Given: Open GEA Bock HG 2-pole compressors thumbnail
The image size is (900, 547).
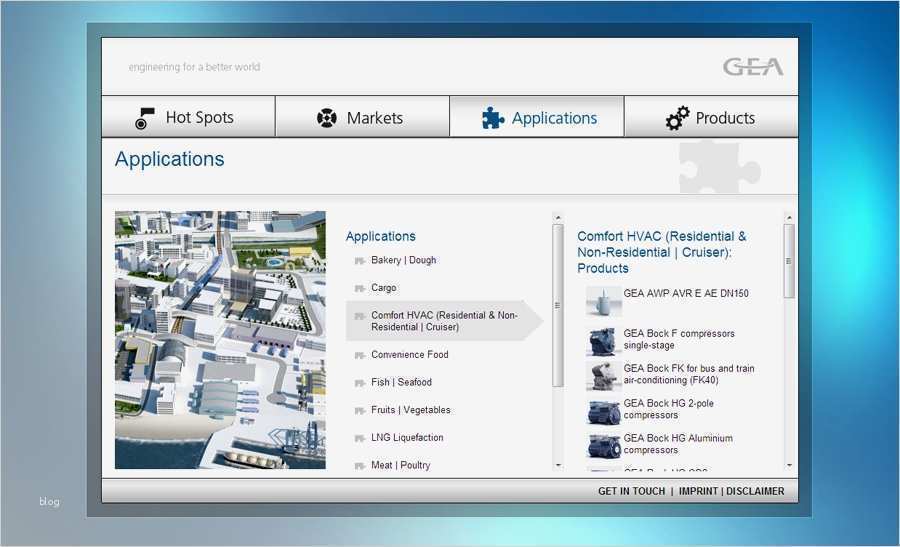Looking at the screenshot, I should 603,411.
